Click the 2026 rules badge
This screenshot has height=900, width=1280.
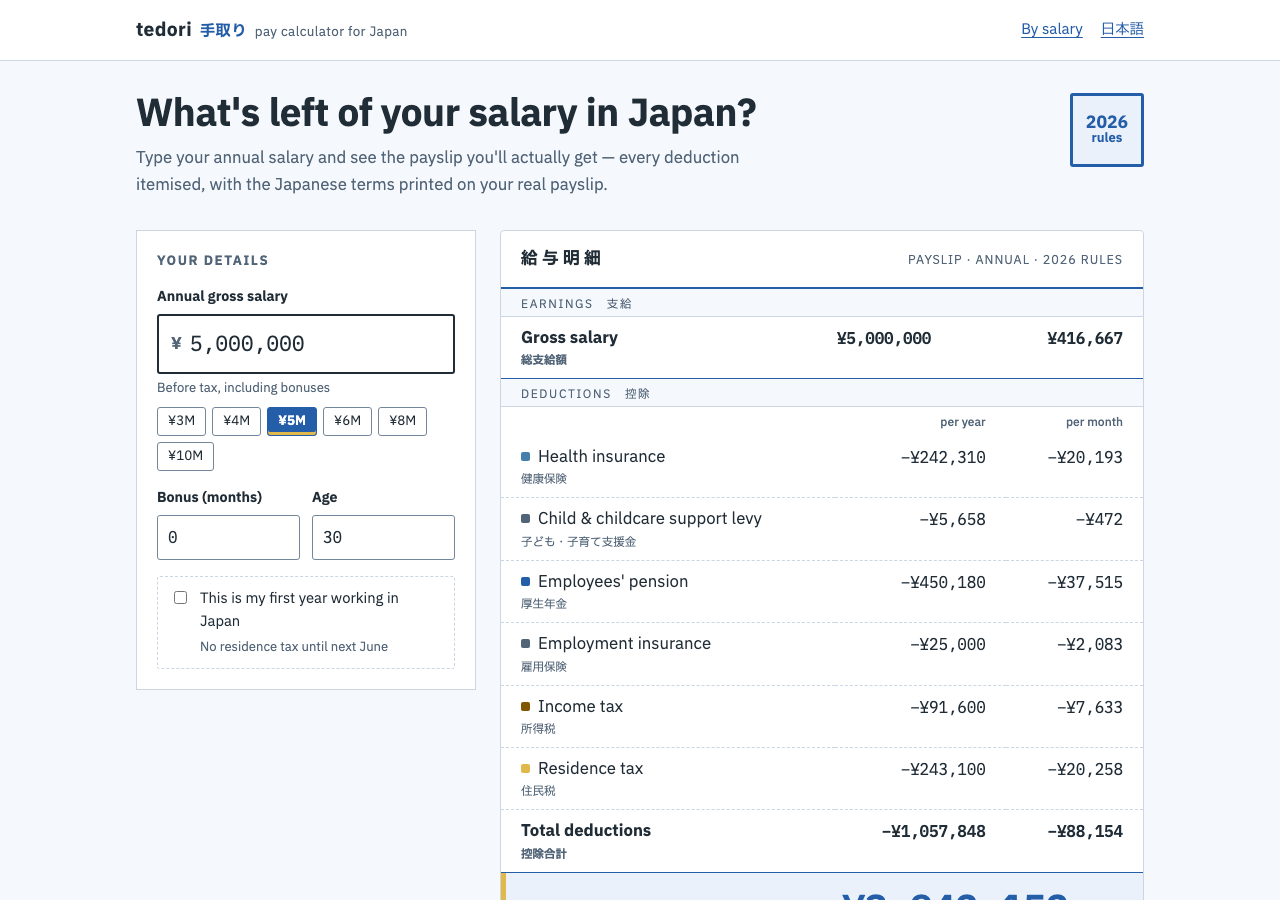point(1107,130)
